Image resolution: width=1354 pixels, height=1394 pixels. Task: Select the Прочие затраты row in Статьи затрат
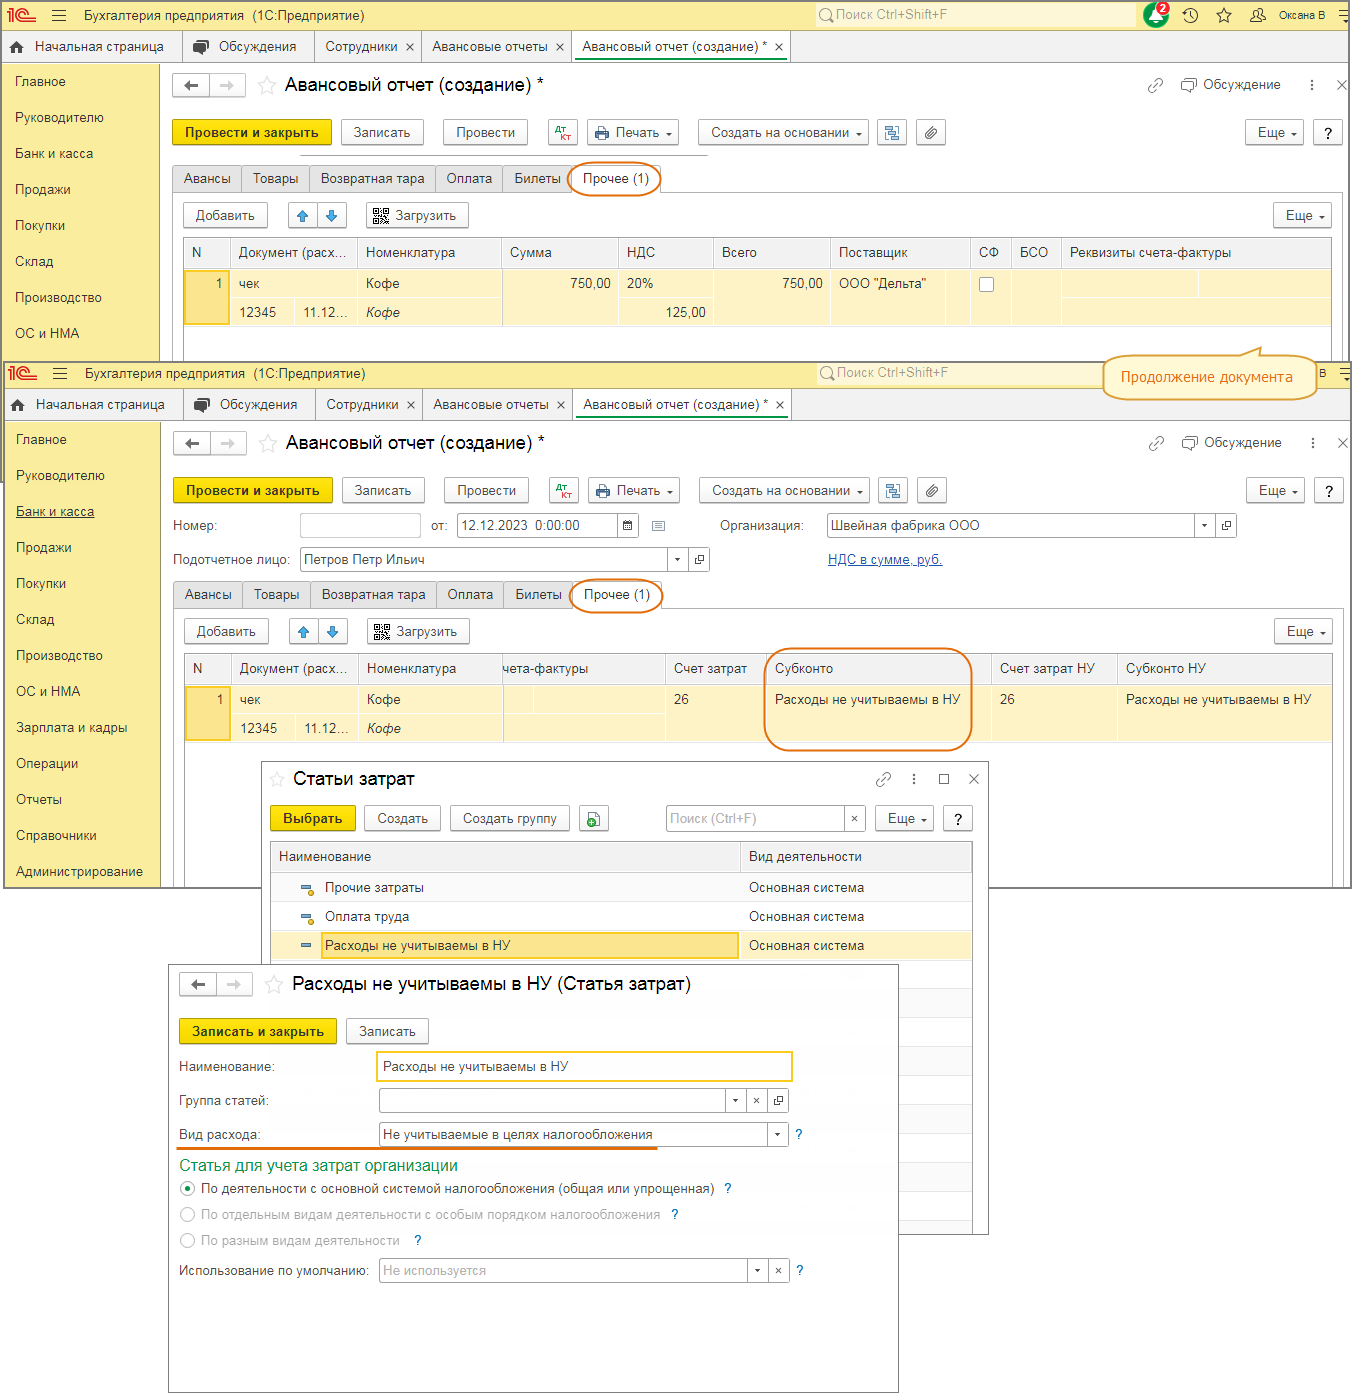[621, 888]
